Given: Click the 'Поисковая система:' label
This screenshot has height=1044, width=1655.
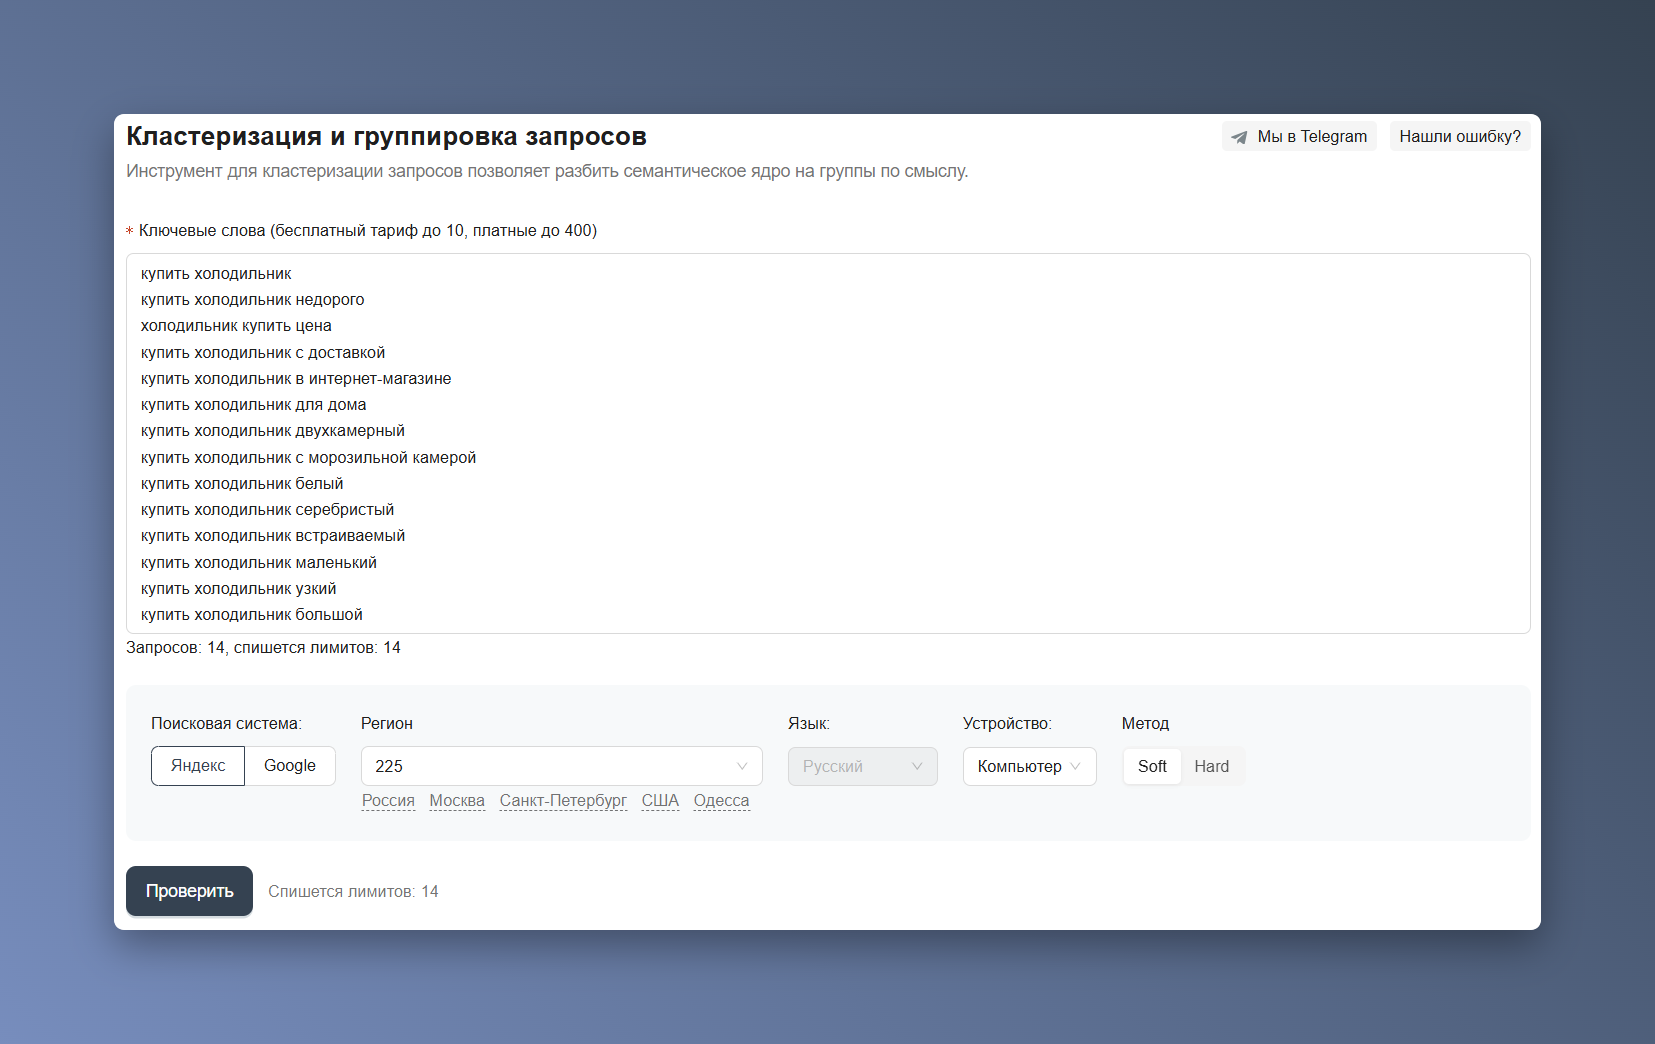Looking at the screenshot, I should 226,724.
